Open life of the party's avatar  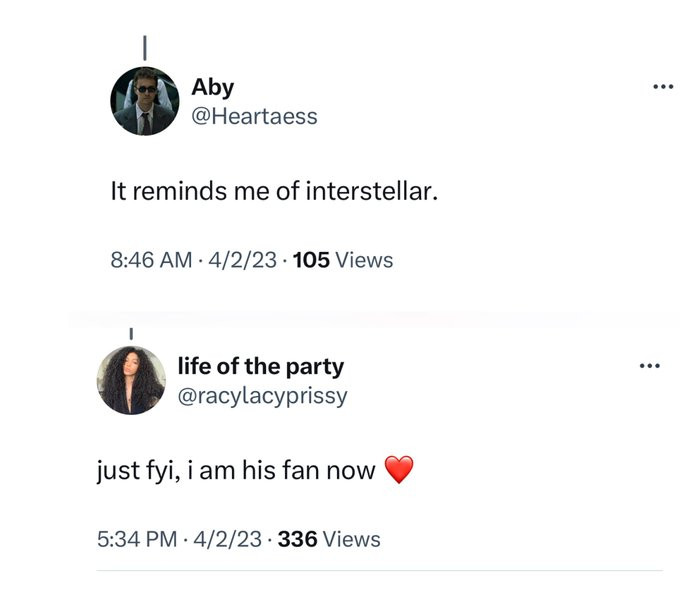pos(131,380)
